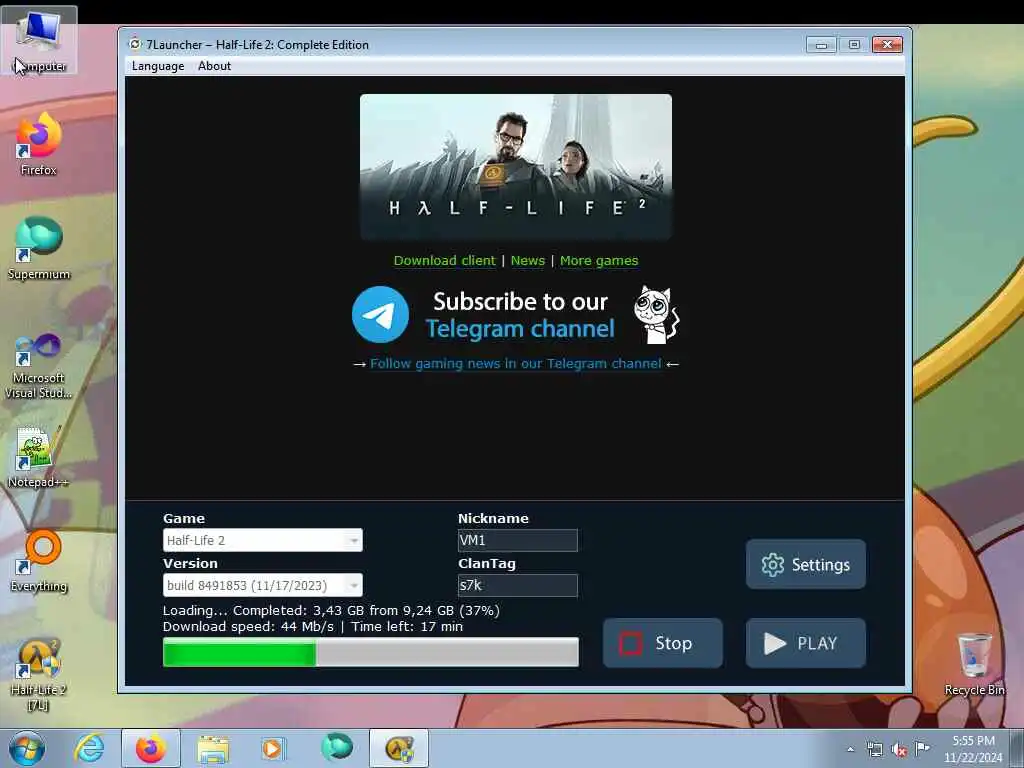This screenshot has width=1024, height=768.
Task: Select the Notepad++ desktop shortcut
Action: [38, 457]
